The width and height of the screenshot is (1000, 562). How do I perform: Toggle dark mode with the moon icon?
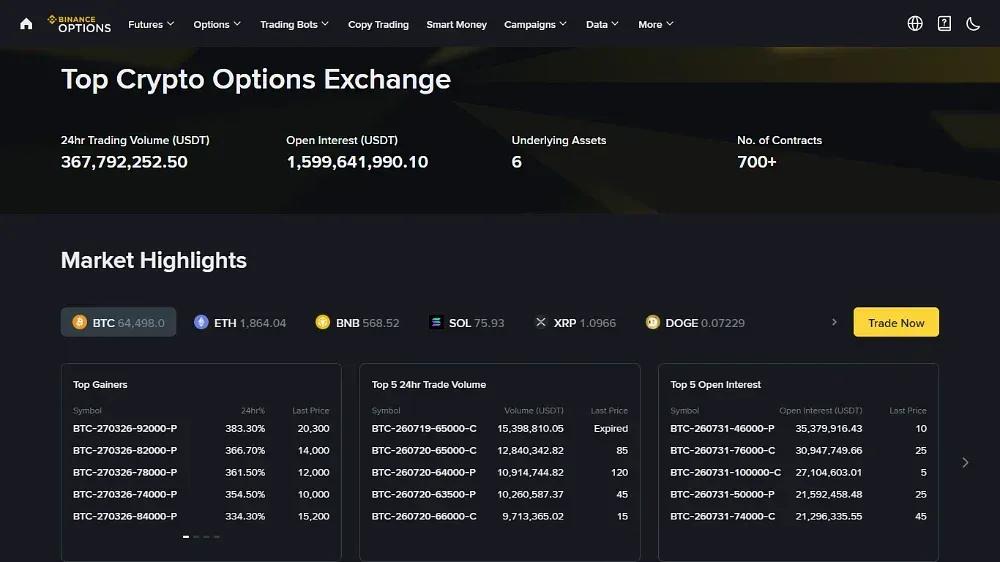(973, 24)
